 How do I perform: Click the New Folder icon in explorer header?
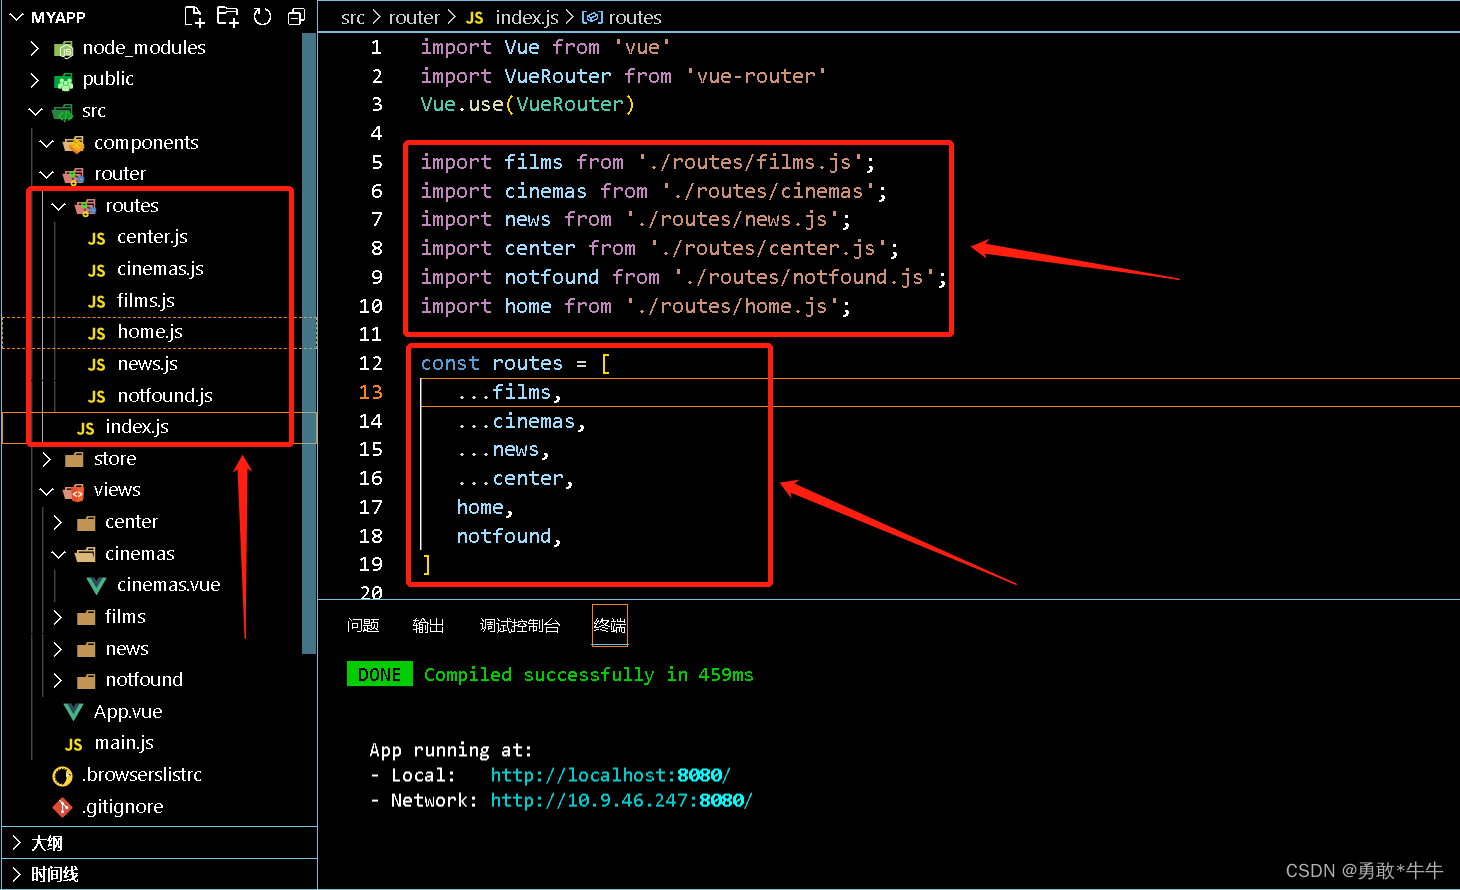click(228, 16)
